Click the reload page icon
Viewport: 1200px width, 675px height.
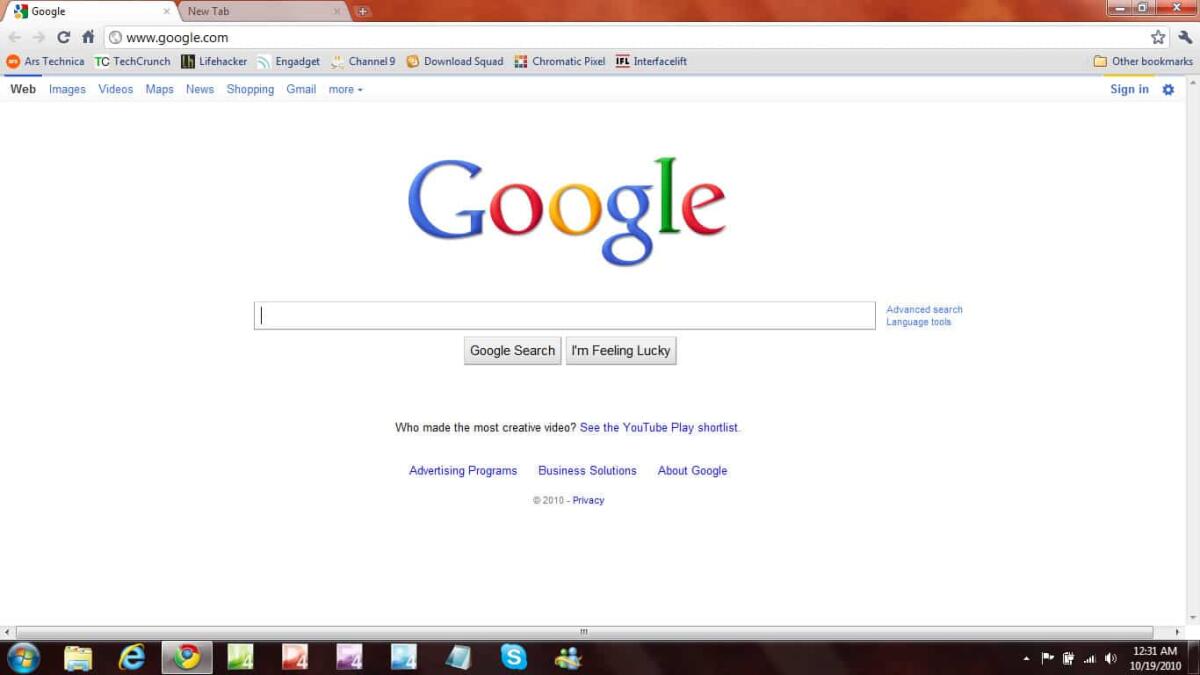63,36
